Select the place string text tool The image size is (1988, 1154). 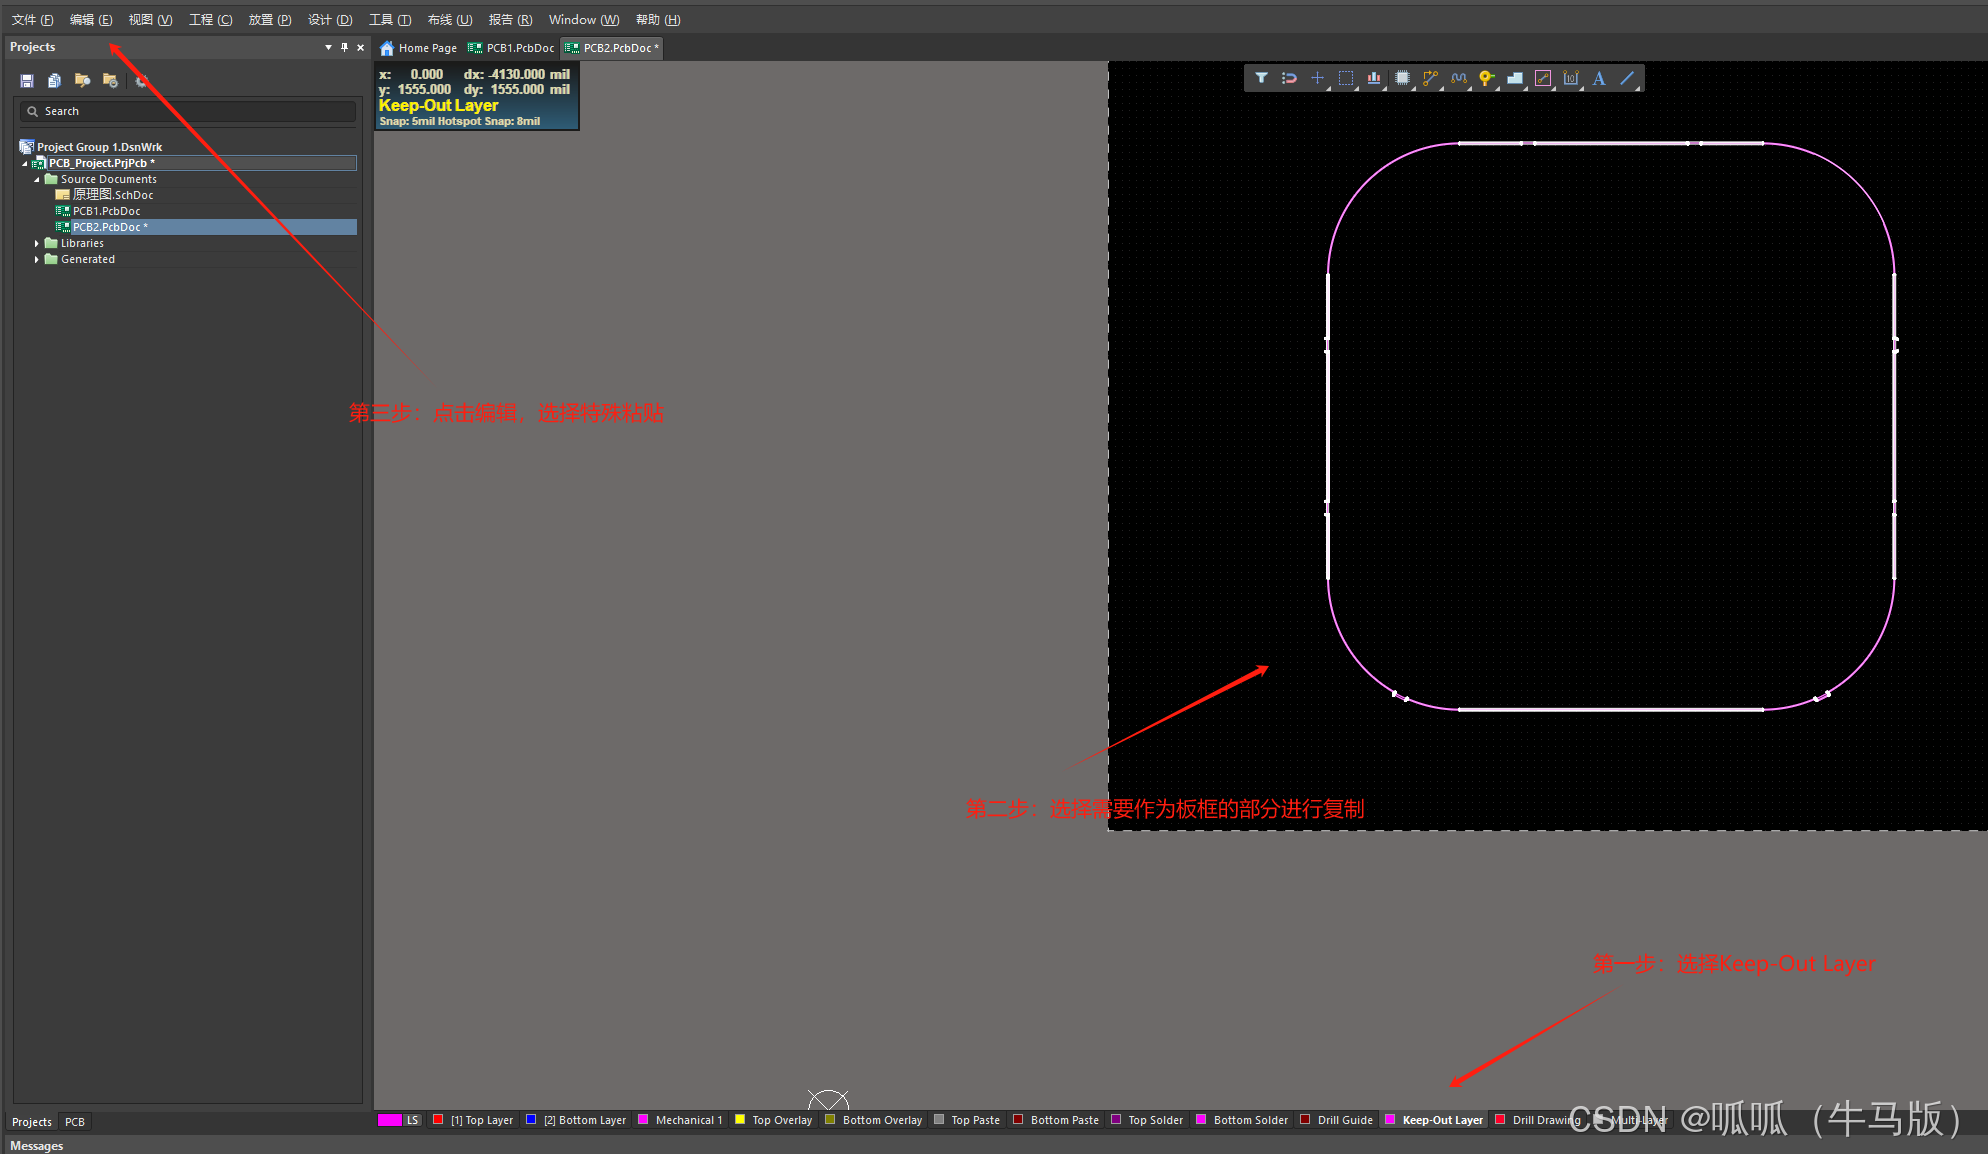1599,78
